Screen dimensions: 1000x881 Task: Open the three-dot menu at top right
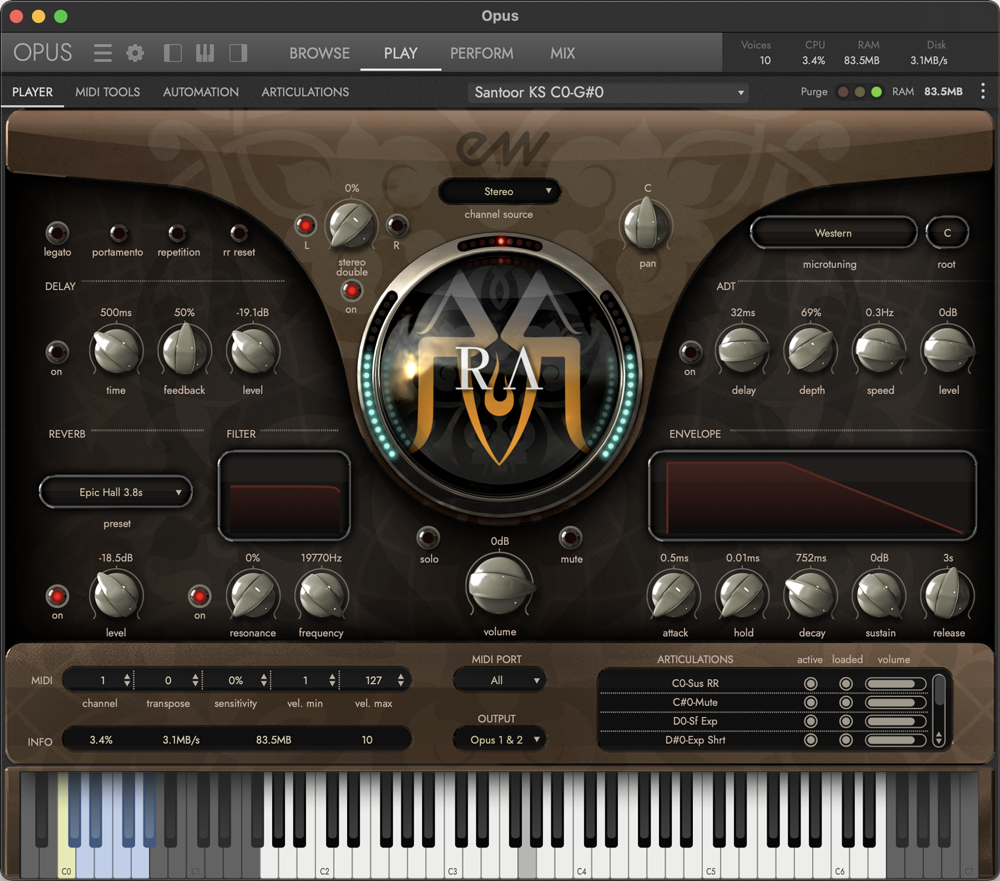click(x=984, y=91)
